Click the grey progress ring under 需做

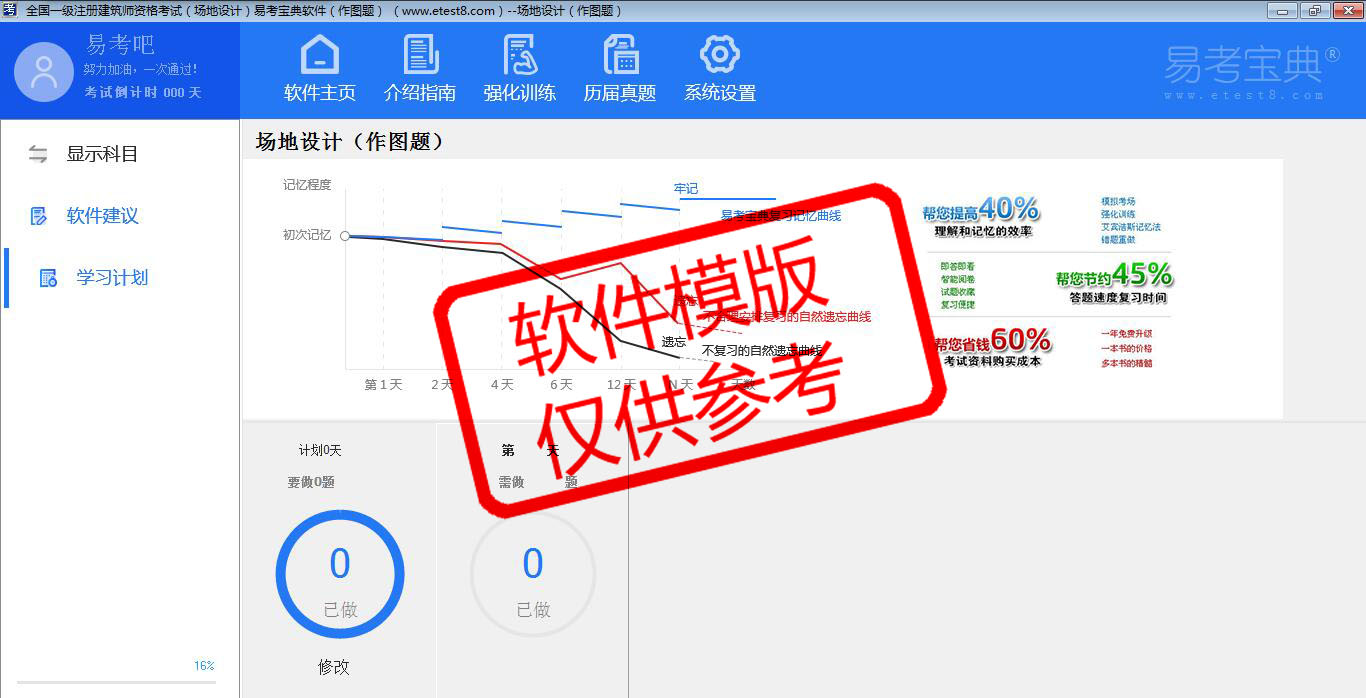(533, 574)
